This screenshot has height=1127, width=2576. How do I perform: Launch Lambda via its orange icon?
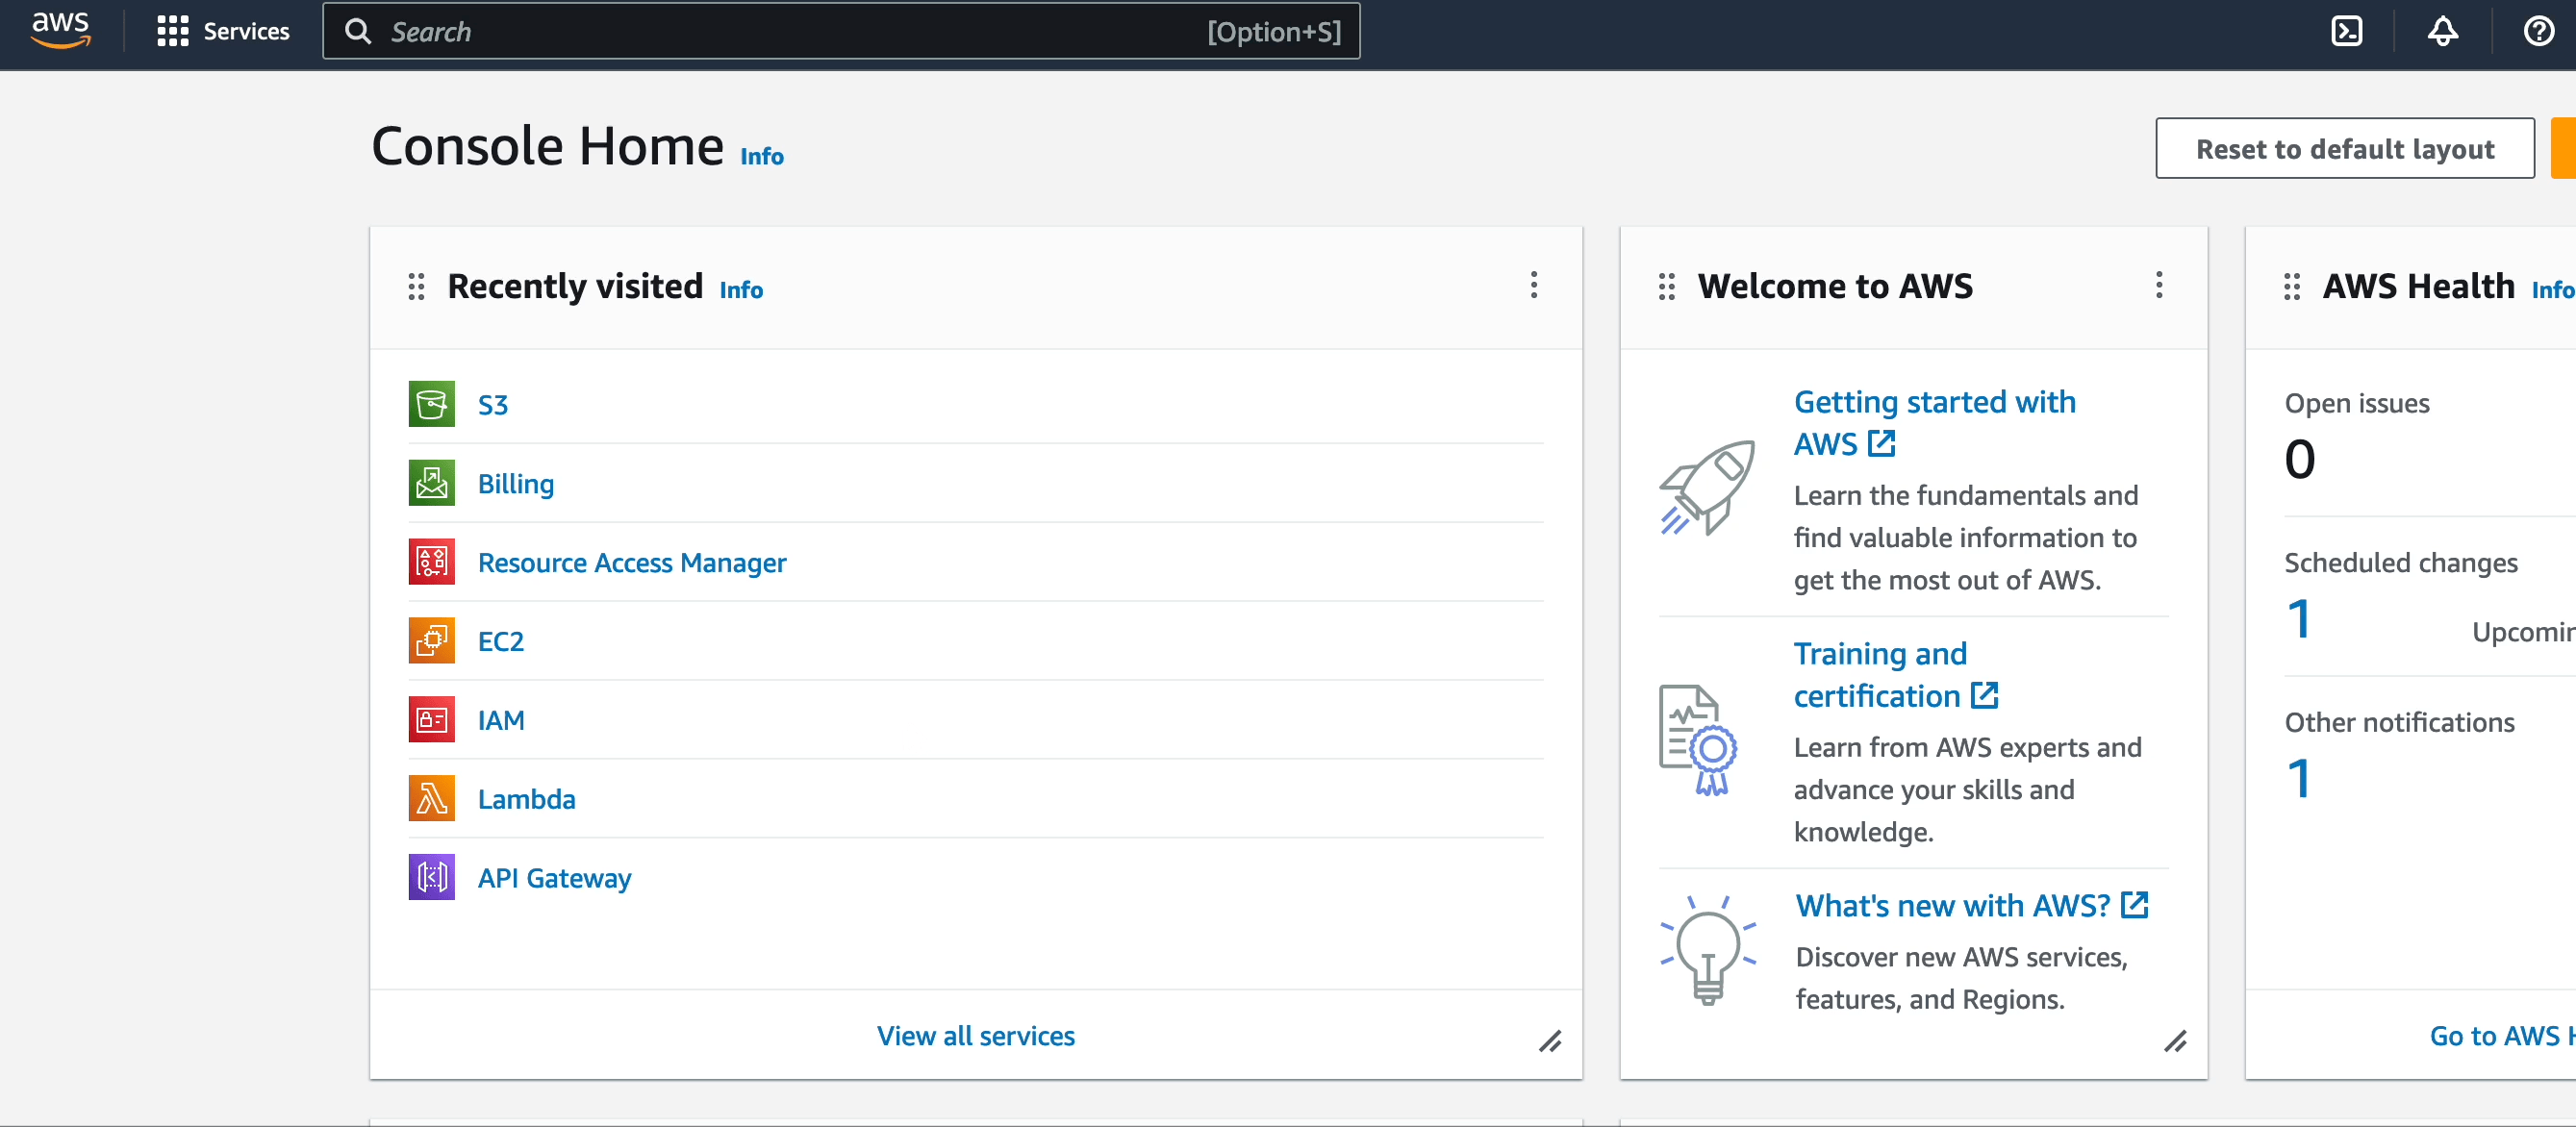pyautogui.click(x=431, y=798)
